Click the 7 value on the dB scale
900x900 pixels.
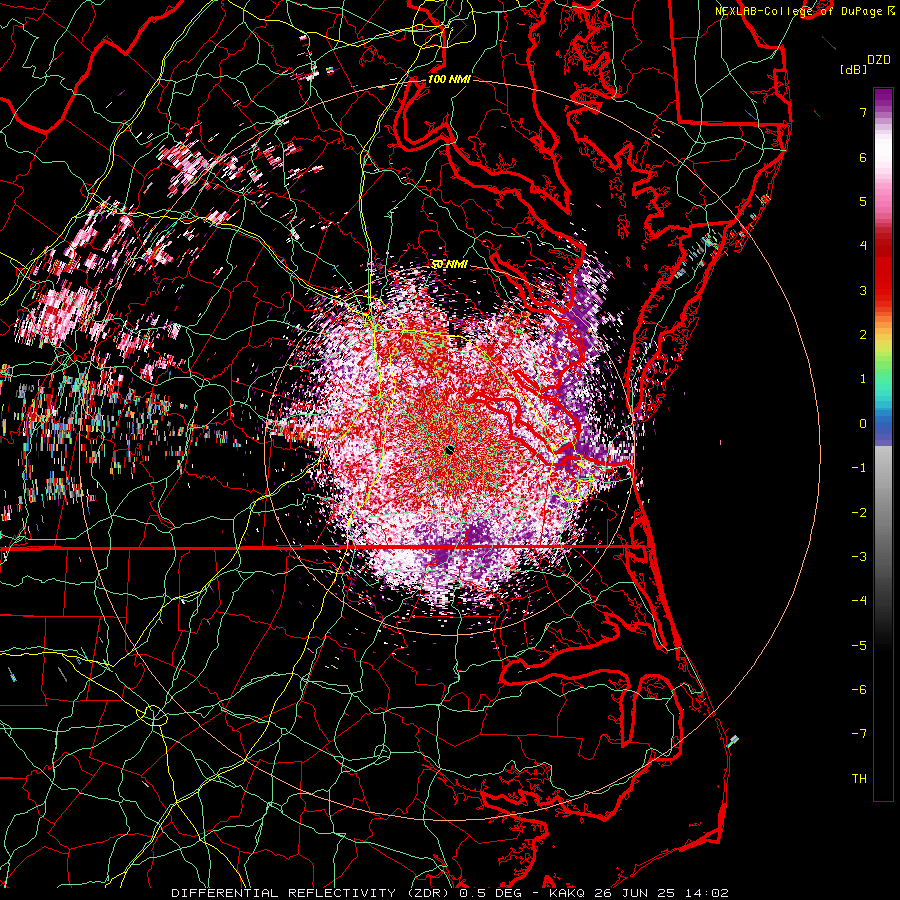[863, 112]
